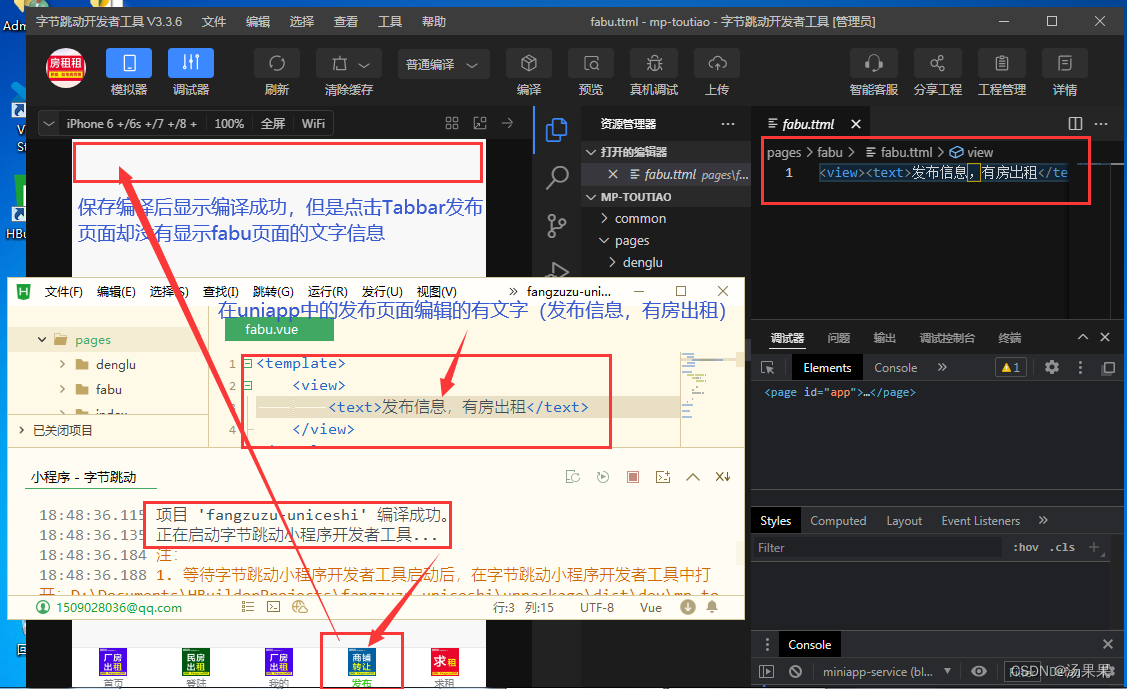Switch to the Computed tab
Viewport: 1127px width, 689px height.
pyautogui.click(x=838, y=521)
